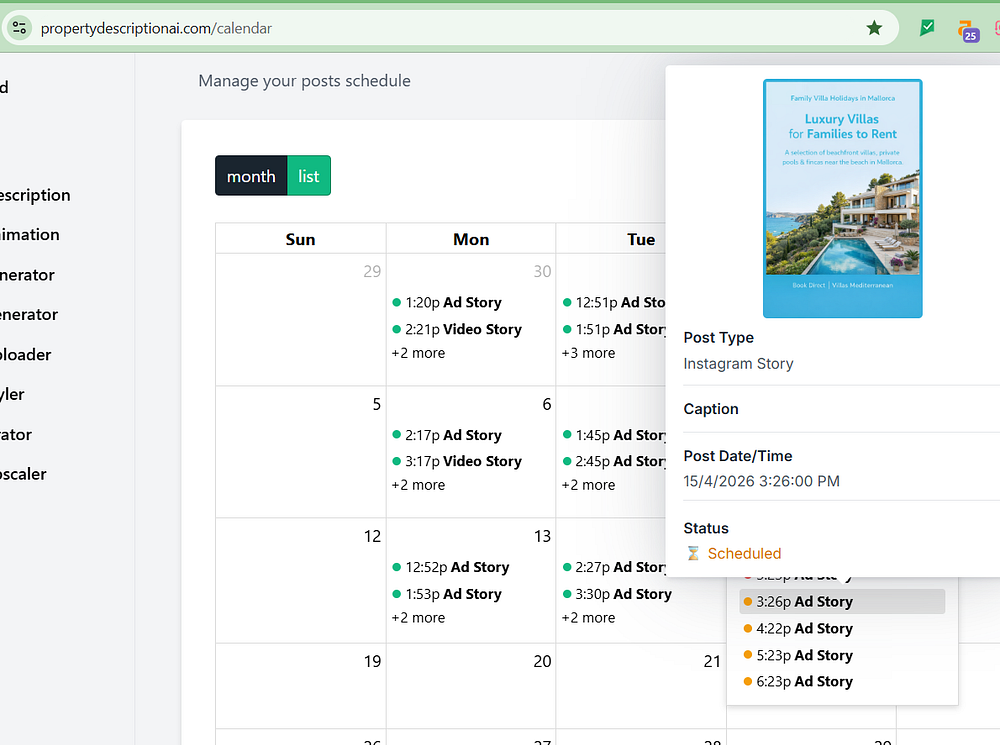The height and width of the screenshot is (745, 1000).
Task: Click day number 13 in calendar
Action: coord(543,536)
